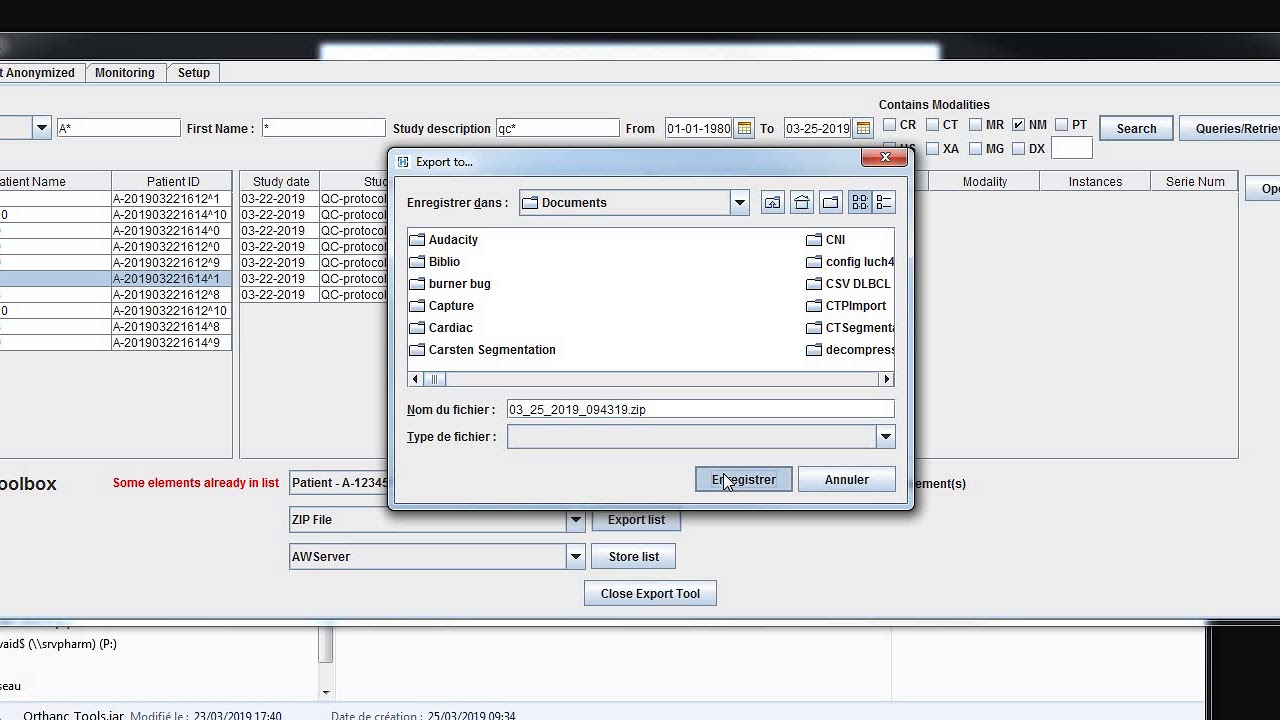Open the CTSegmentation folder
The width and height of the screenshot is (1280, 720).
point(850,328)
